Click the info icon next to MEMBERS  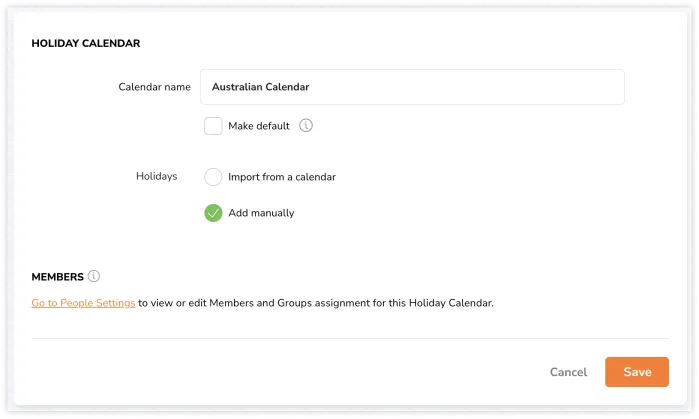(x=94, y=276)
